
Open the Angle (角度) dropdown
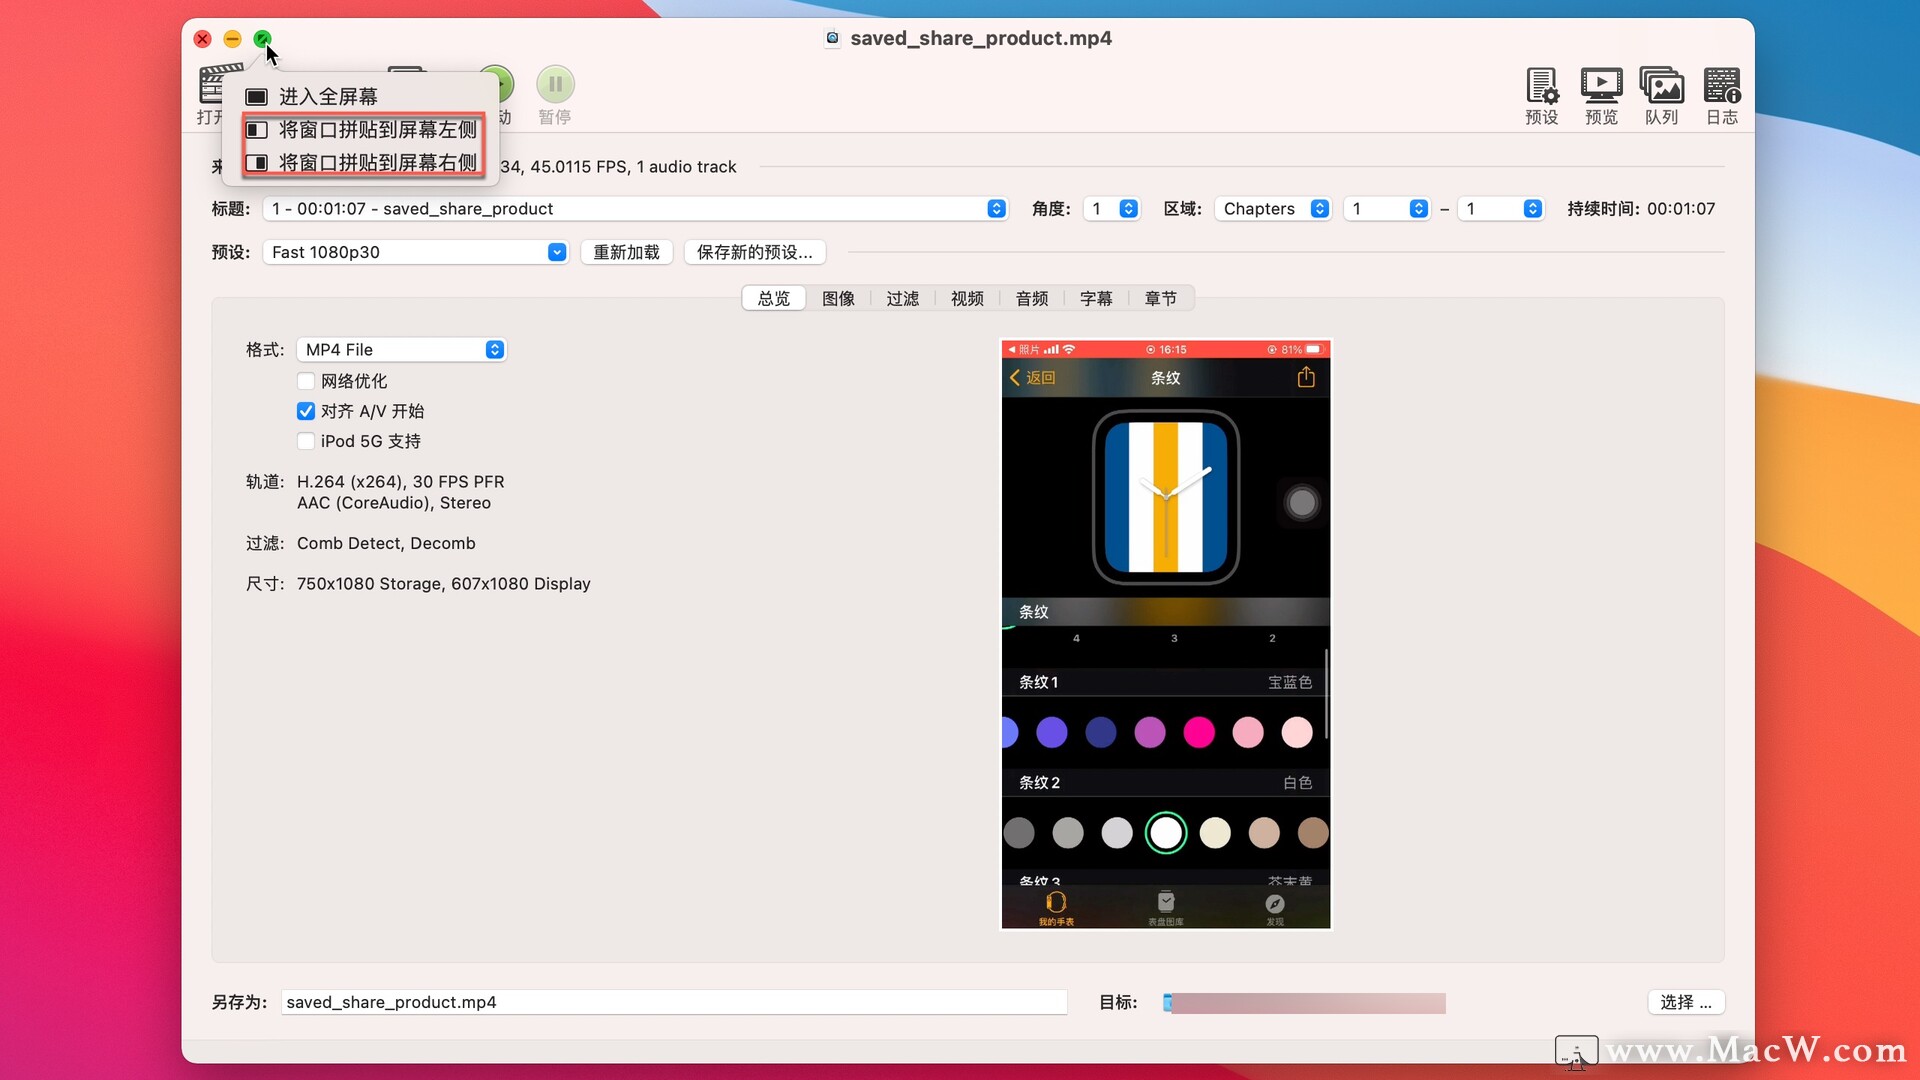coord(1111,208)
